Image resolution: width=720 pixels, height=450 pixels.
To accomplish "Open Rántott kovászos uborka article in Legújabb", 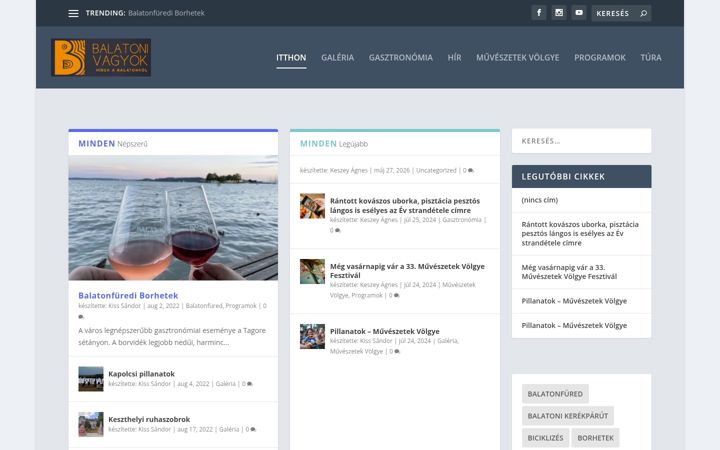I will pos(405,205).
